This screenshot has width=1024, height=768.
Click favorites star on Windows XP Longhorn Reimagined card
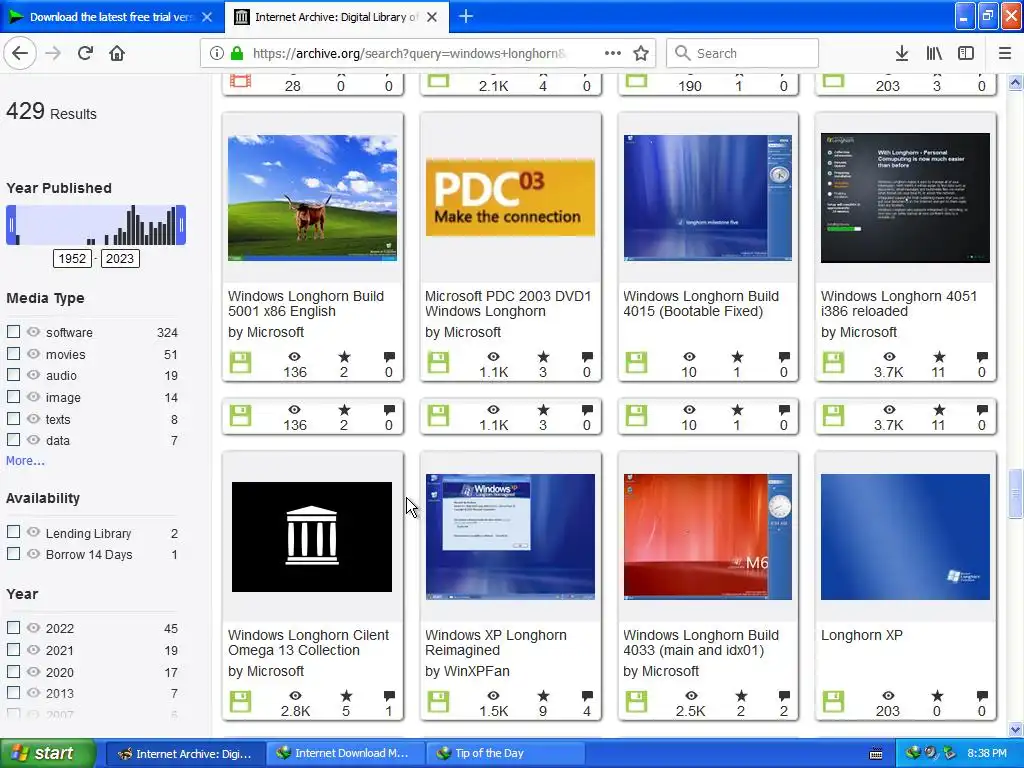pos(543,696)
